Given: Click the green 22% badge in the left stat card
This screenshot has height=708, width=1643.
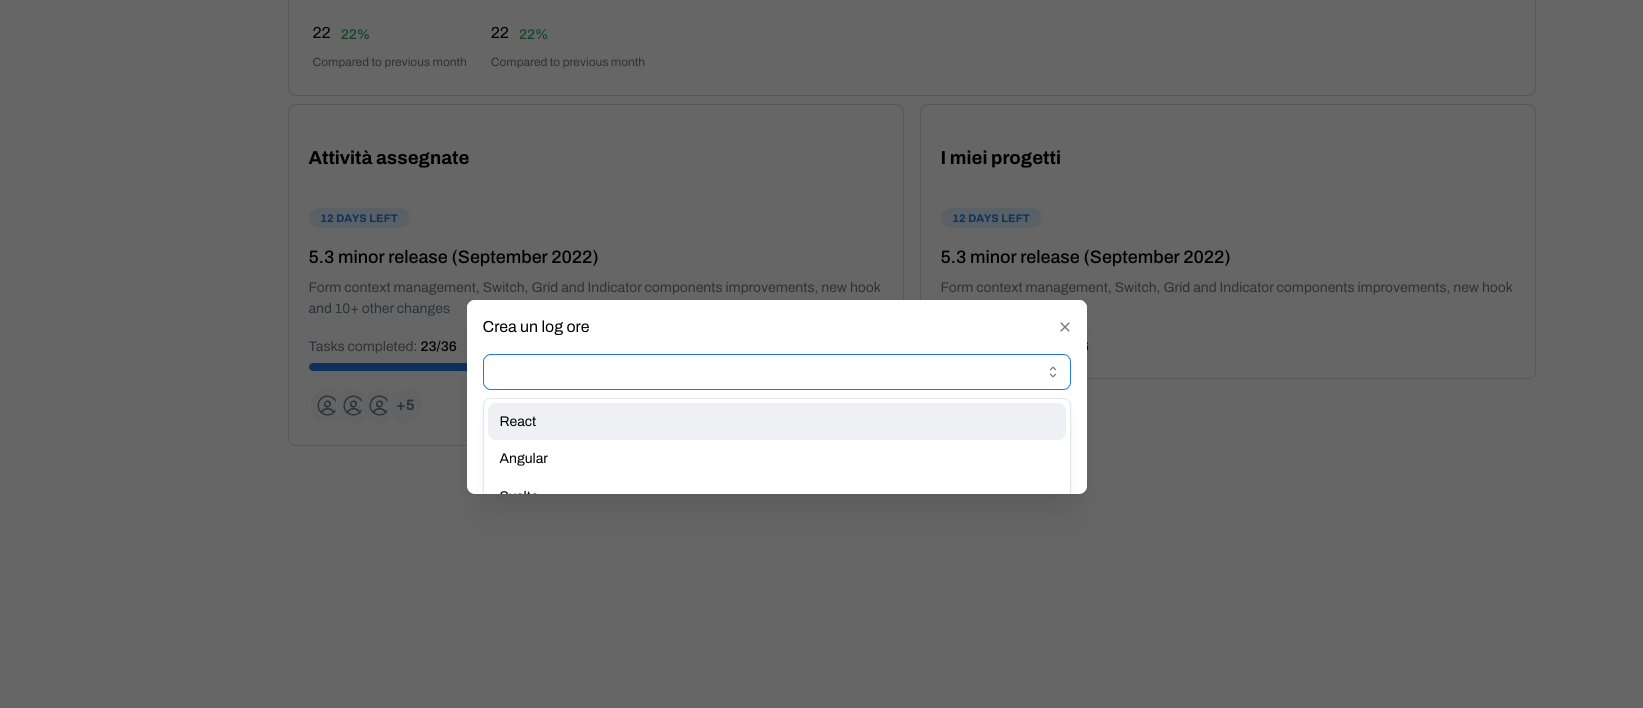Looking at the screenshot, I should pos(354,33).
